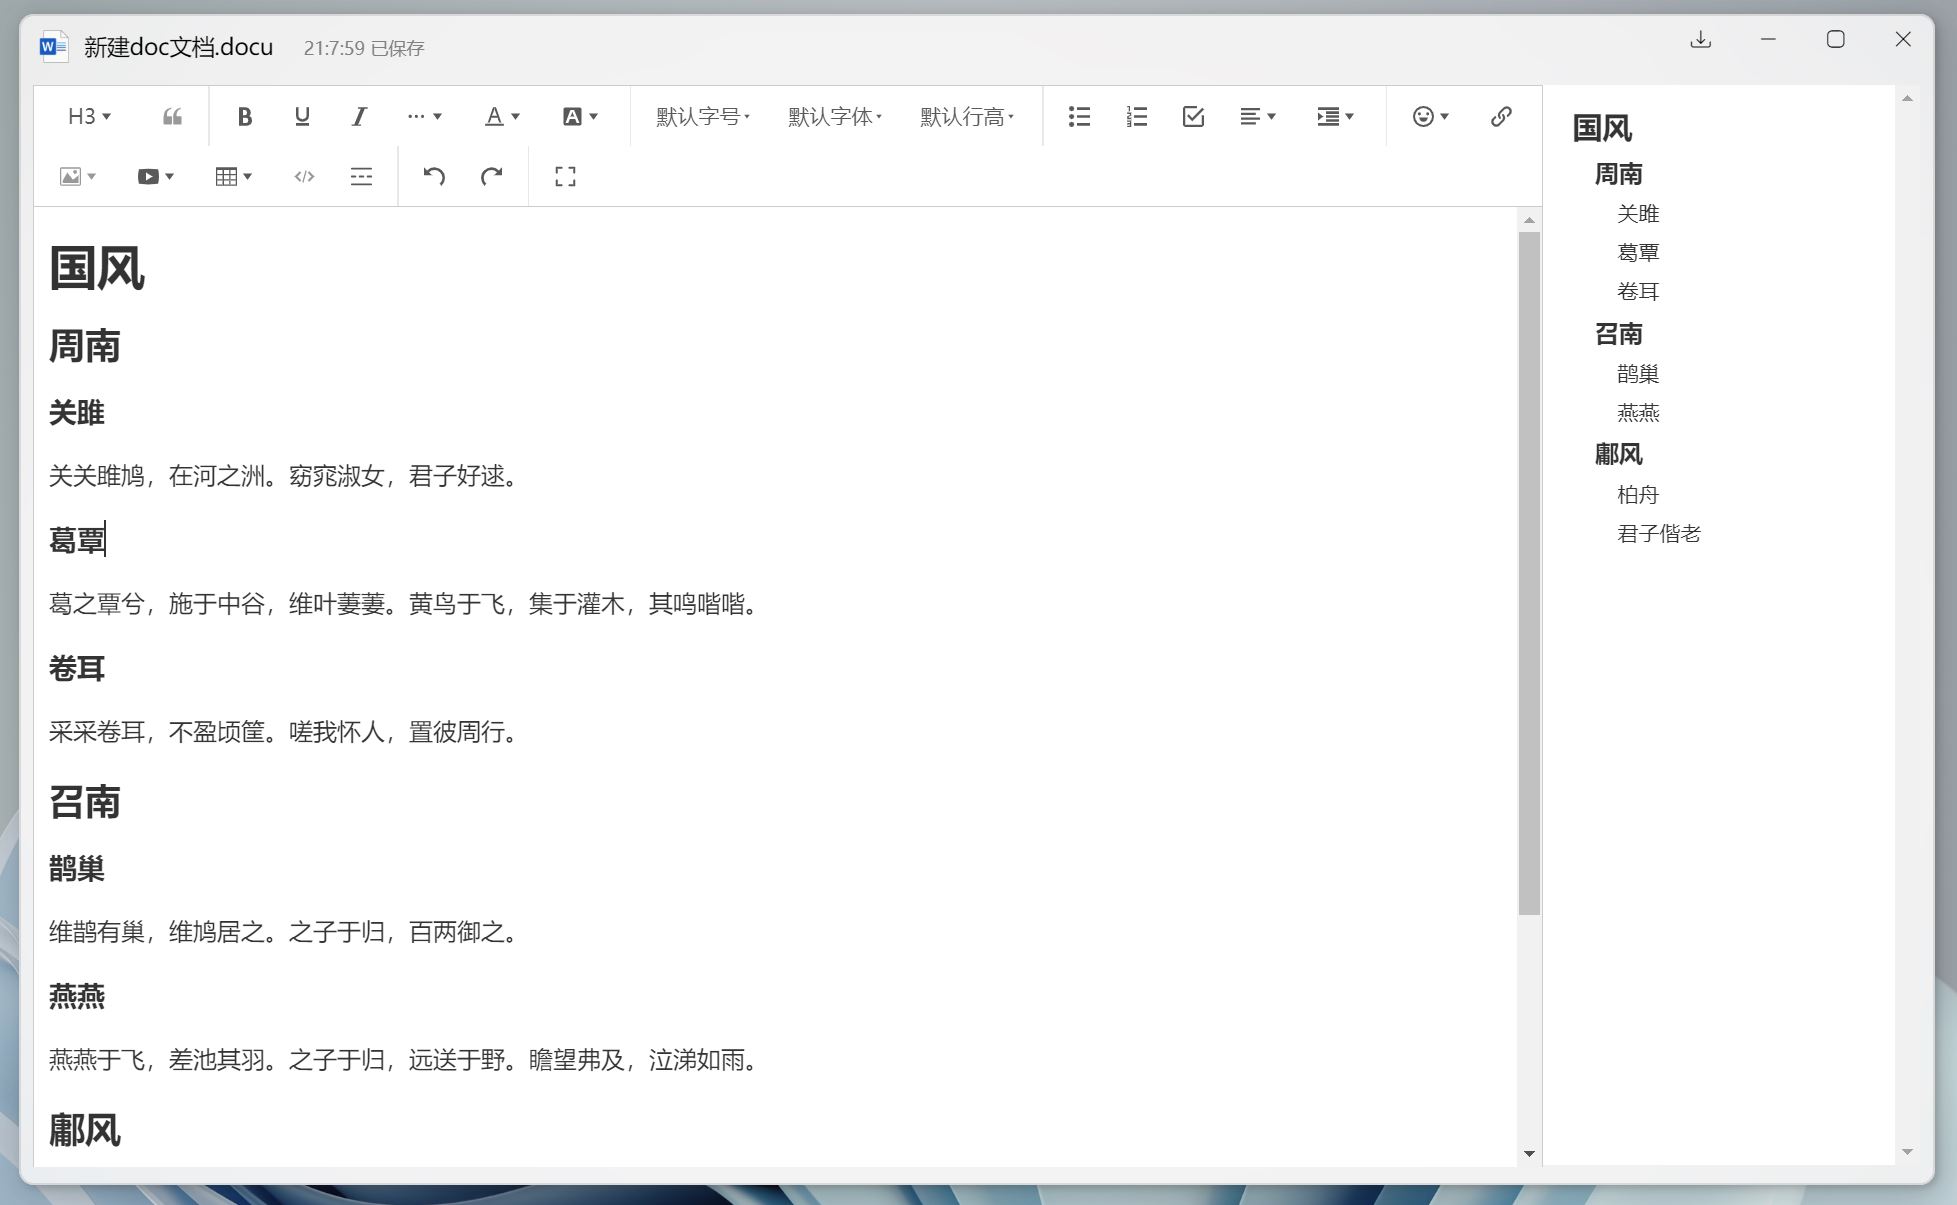1957x1205 pixels.
Task: Open the H3 heading level dropdown
Action: pos(86,116)
